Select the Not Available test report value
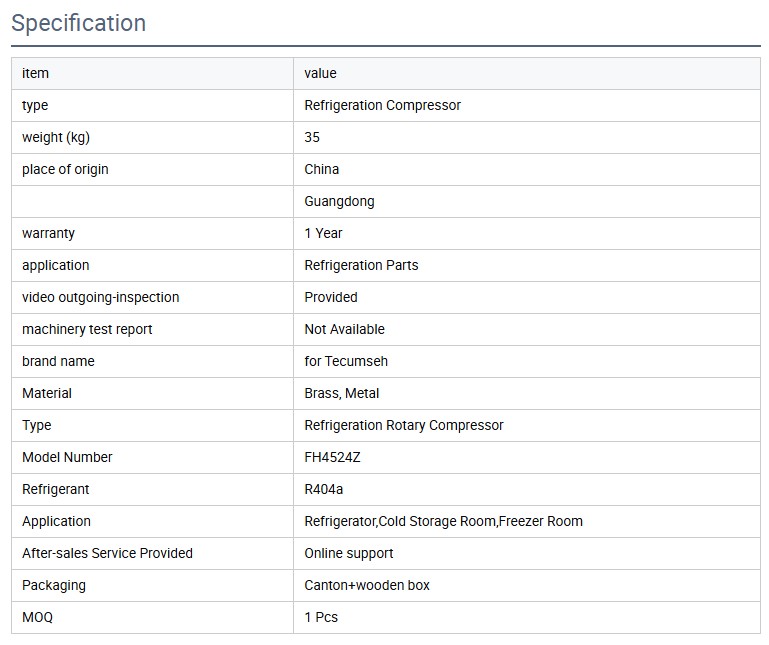 344,329
